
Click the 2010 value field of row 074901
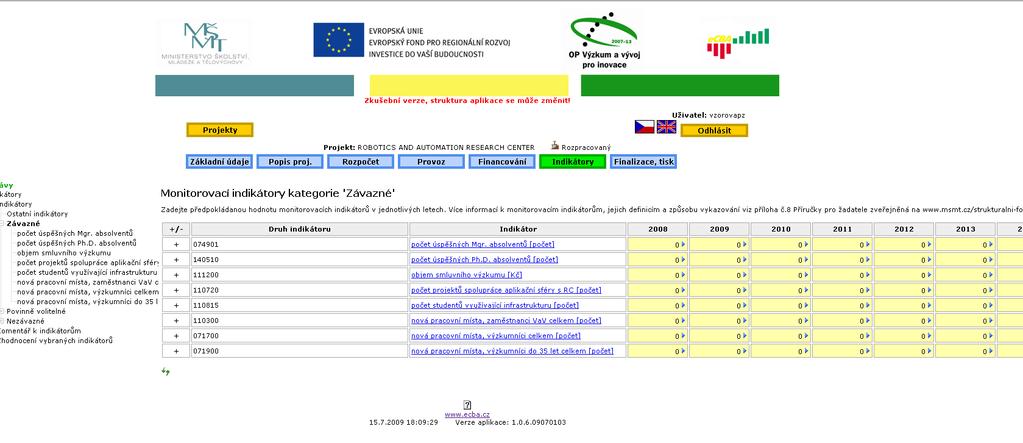point(780,244)
